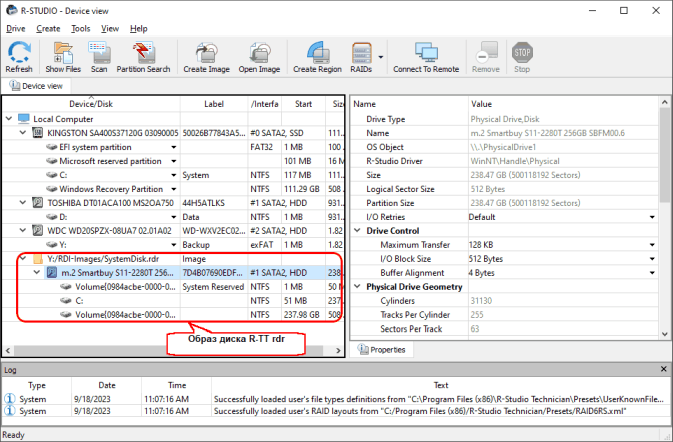Open dropdown for the Y: volume
The height and width of the screenshot is (442, 673).
pos(174,245)
